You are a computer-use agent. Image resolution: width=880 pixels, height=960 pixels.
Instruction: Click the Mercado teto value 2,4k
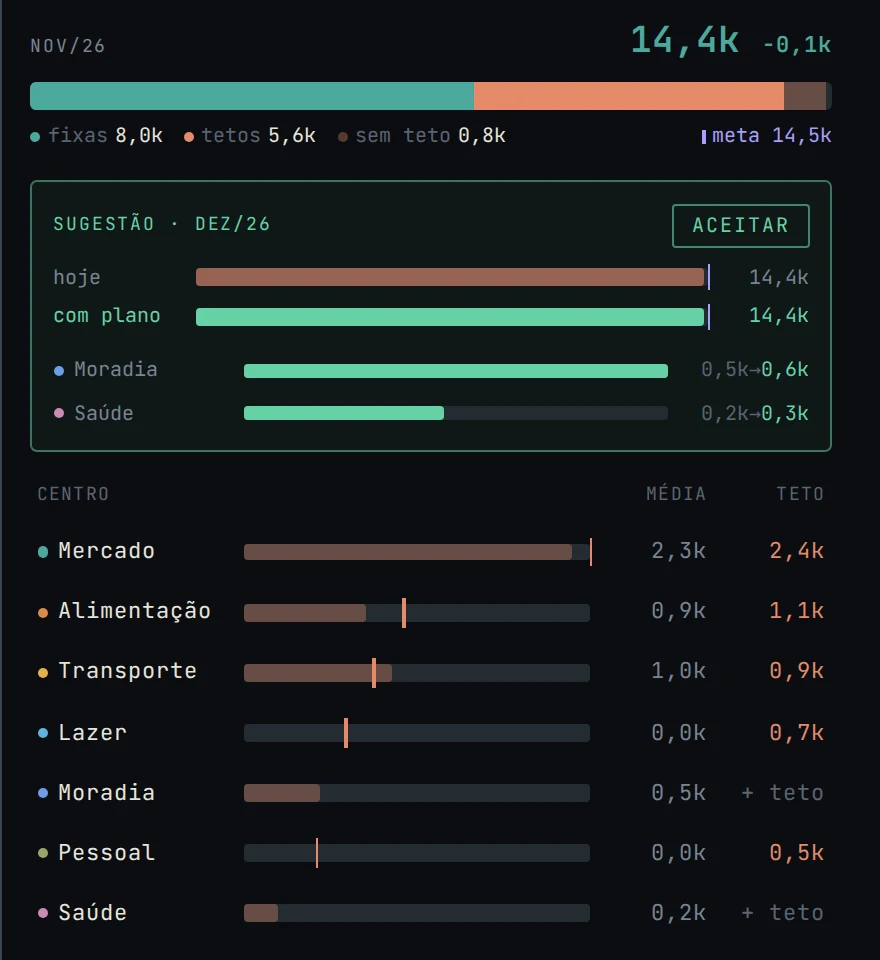point(796,551)
